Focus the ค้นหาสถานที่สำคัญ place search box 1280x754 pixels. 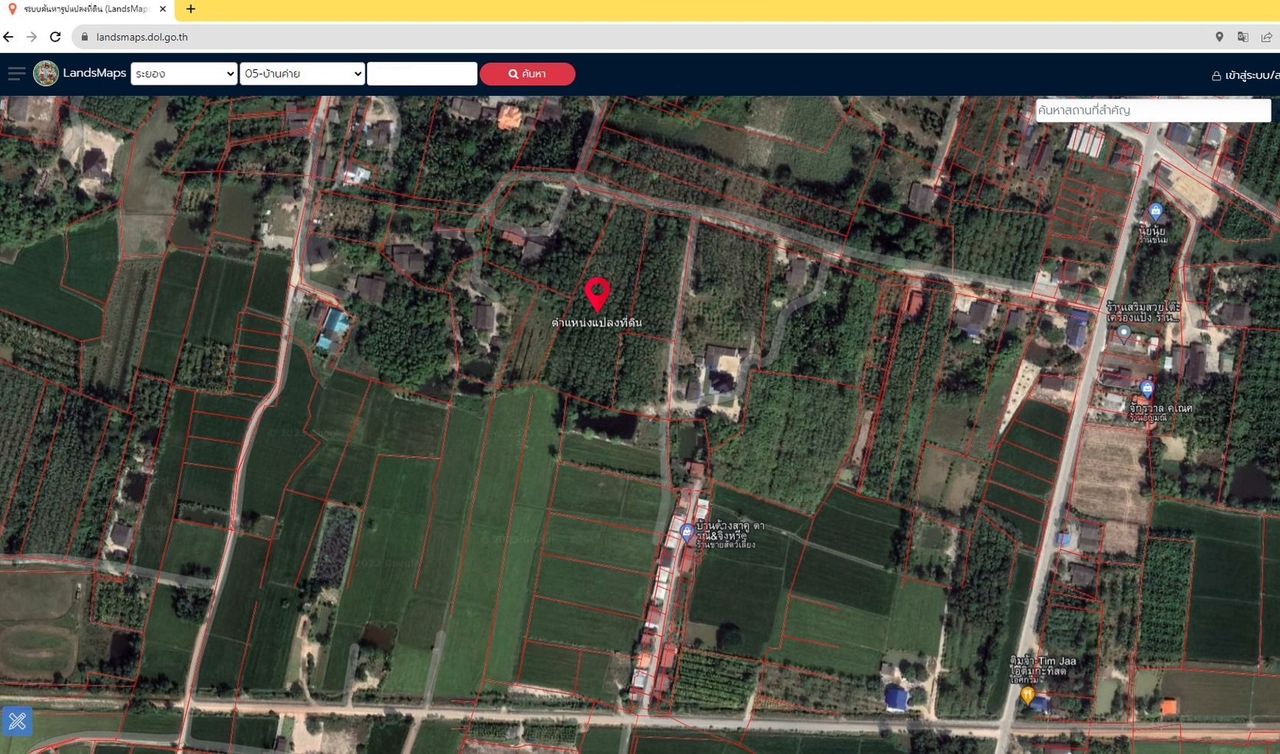pyautogui.click(x=1152, y=110)
